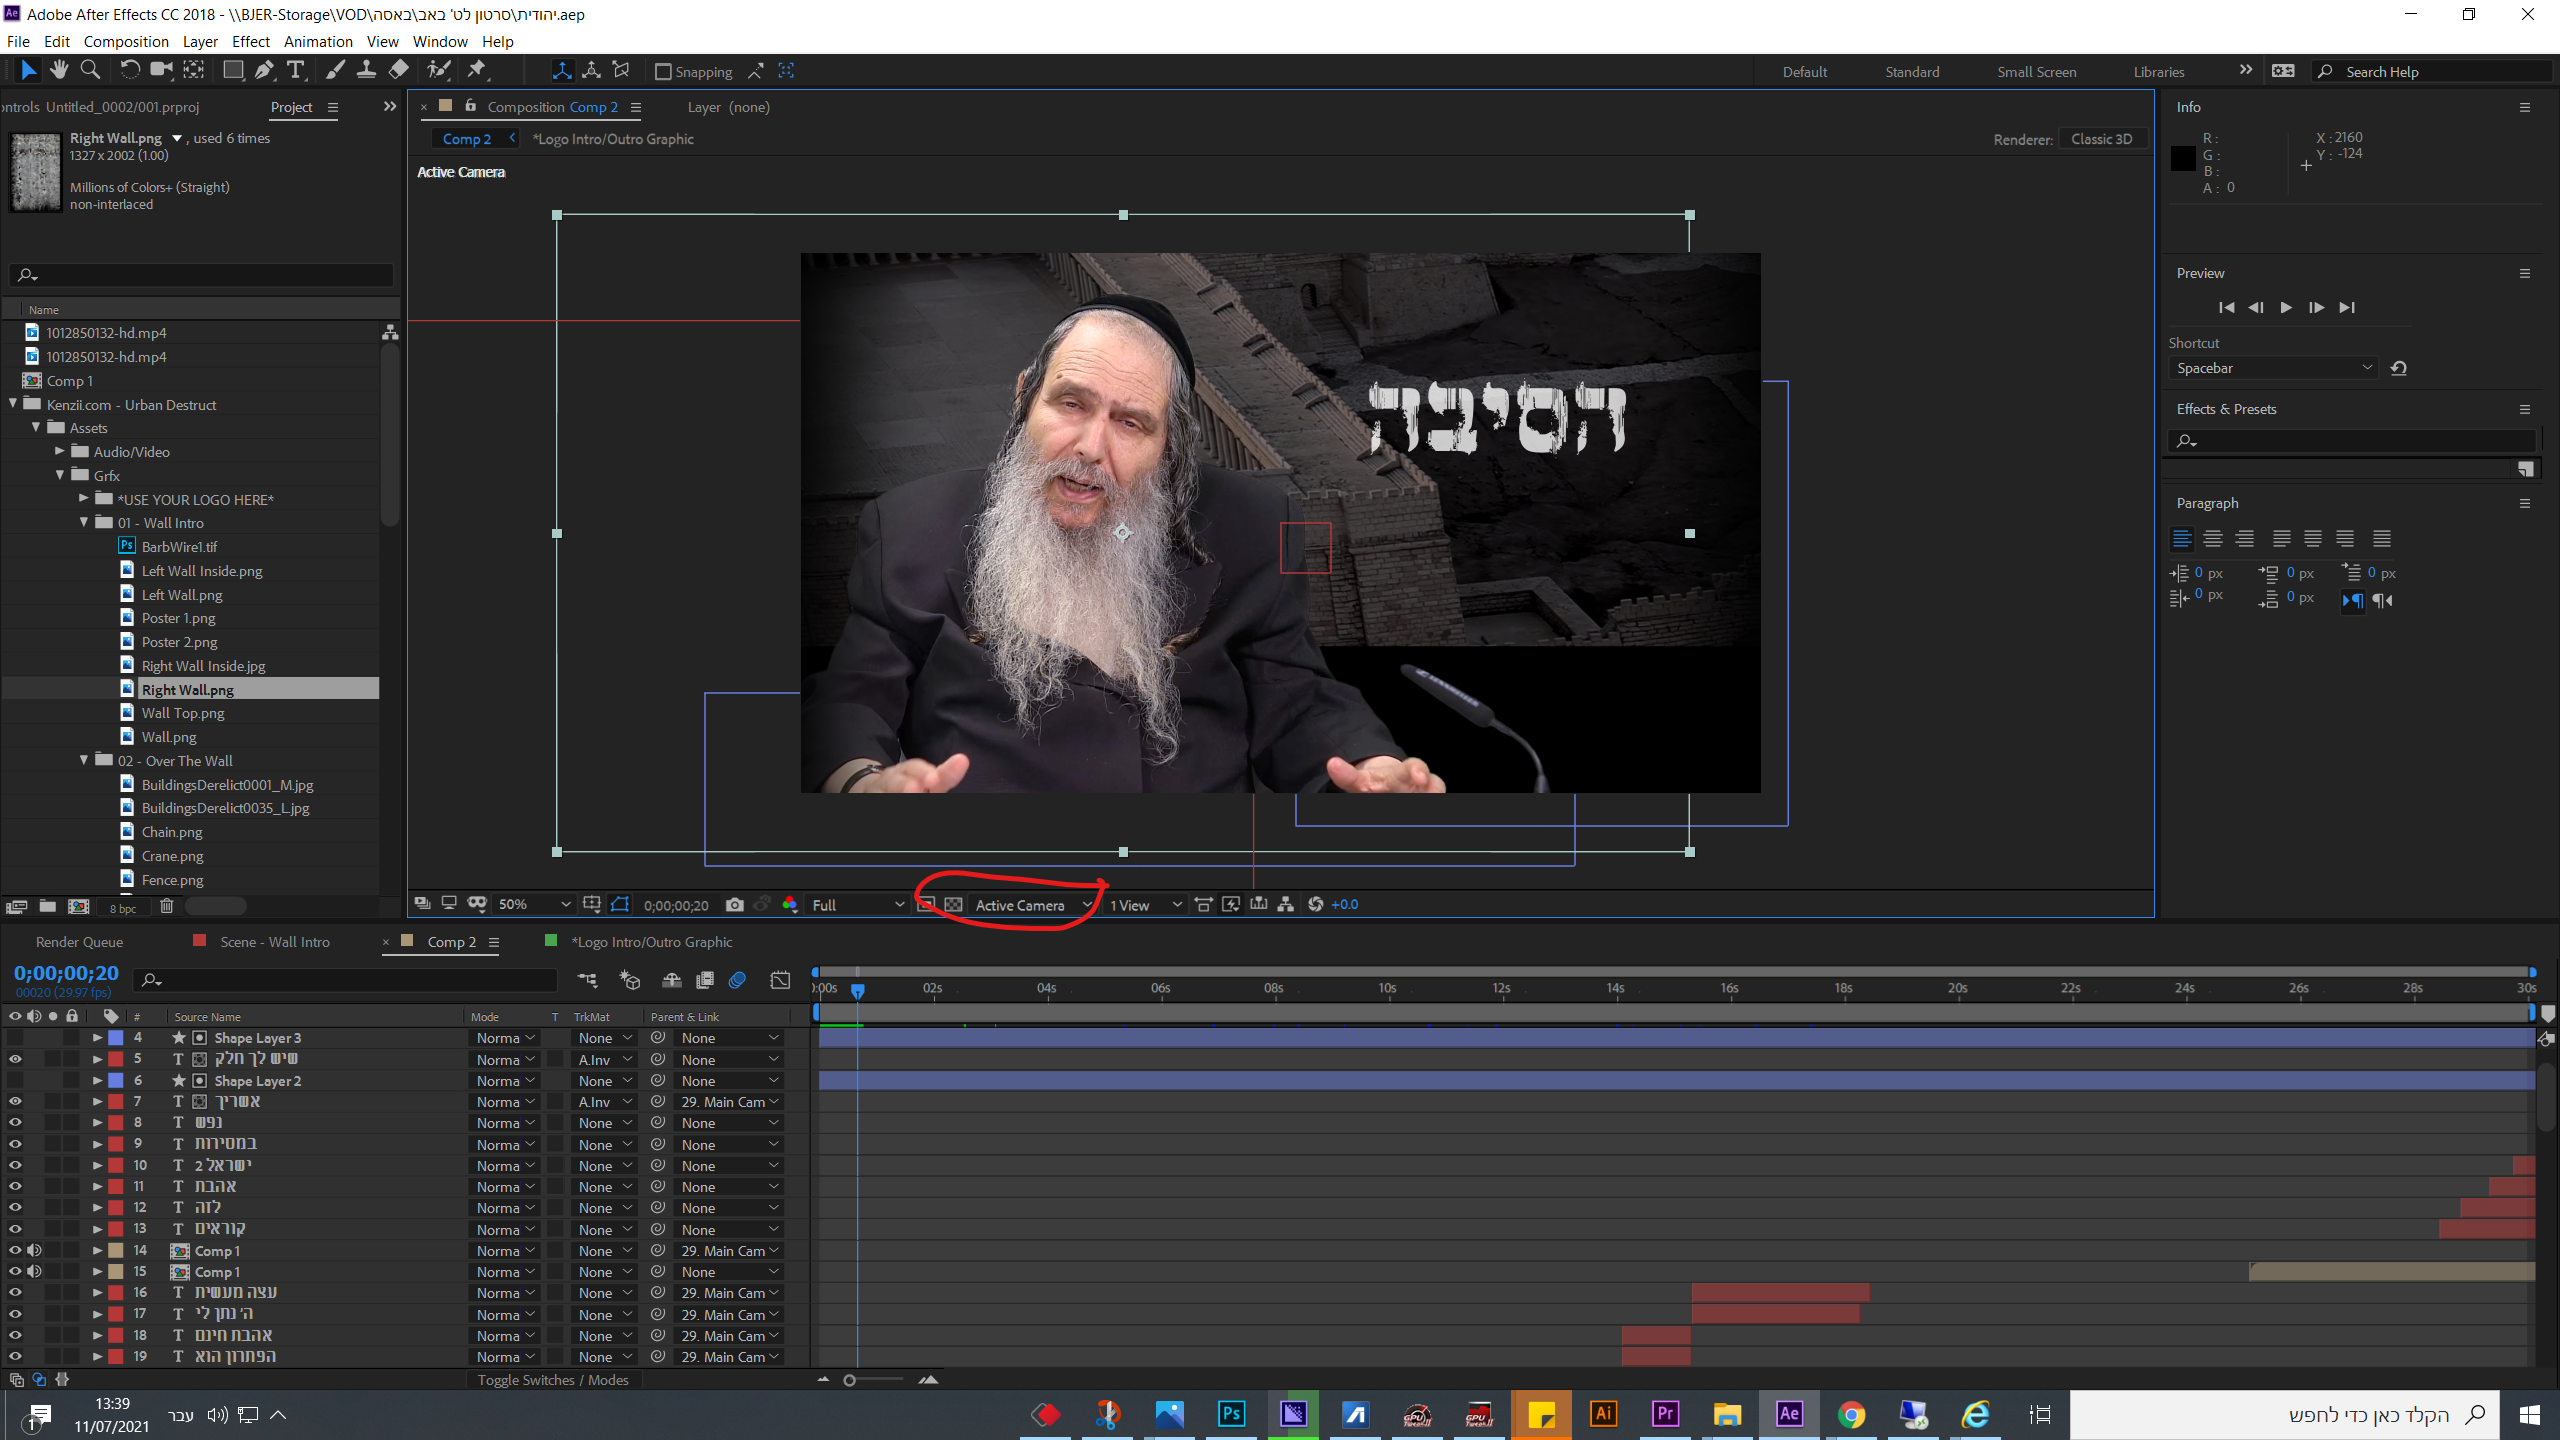Open Photoshop from the taskbar
2560x1440 pixels.
click(1231, 1414)
